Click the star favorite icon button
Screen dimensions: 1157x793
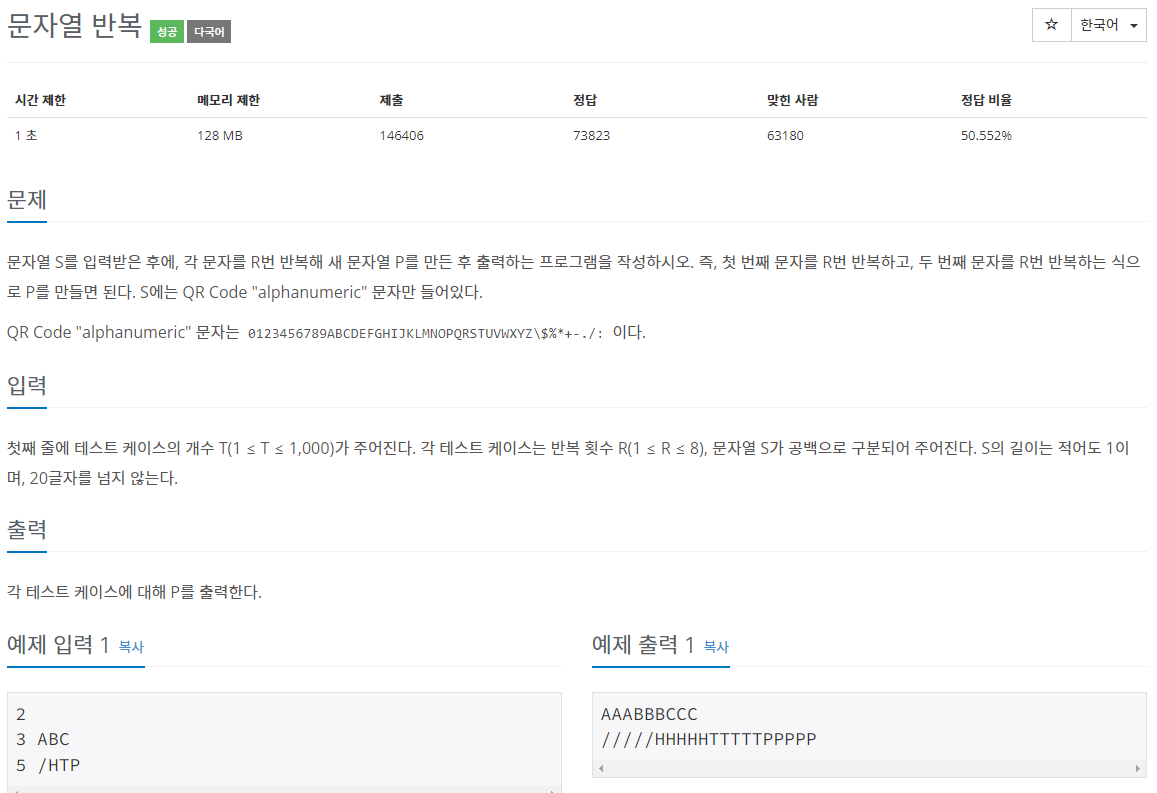1051,25
